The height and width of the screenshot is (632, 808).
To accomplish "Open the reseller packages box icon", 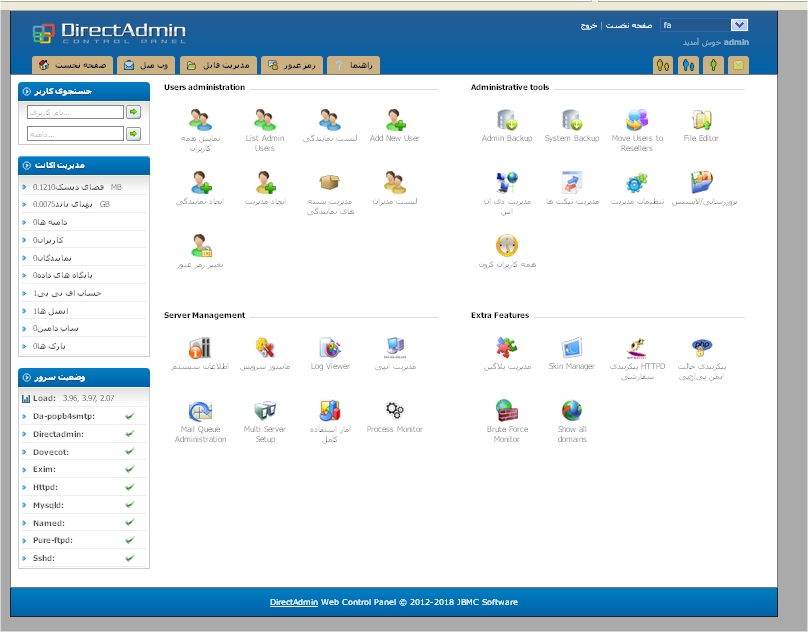I will [330, 182].
